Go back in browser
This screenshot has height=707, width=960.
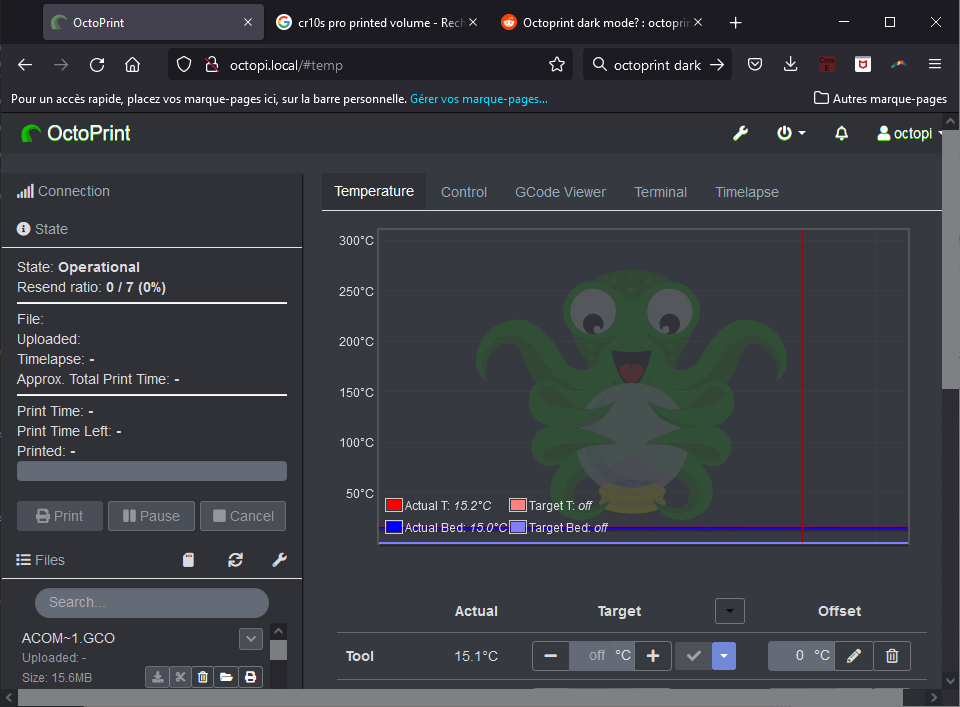pos(25,65)
